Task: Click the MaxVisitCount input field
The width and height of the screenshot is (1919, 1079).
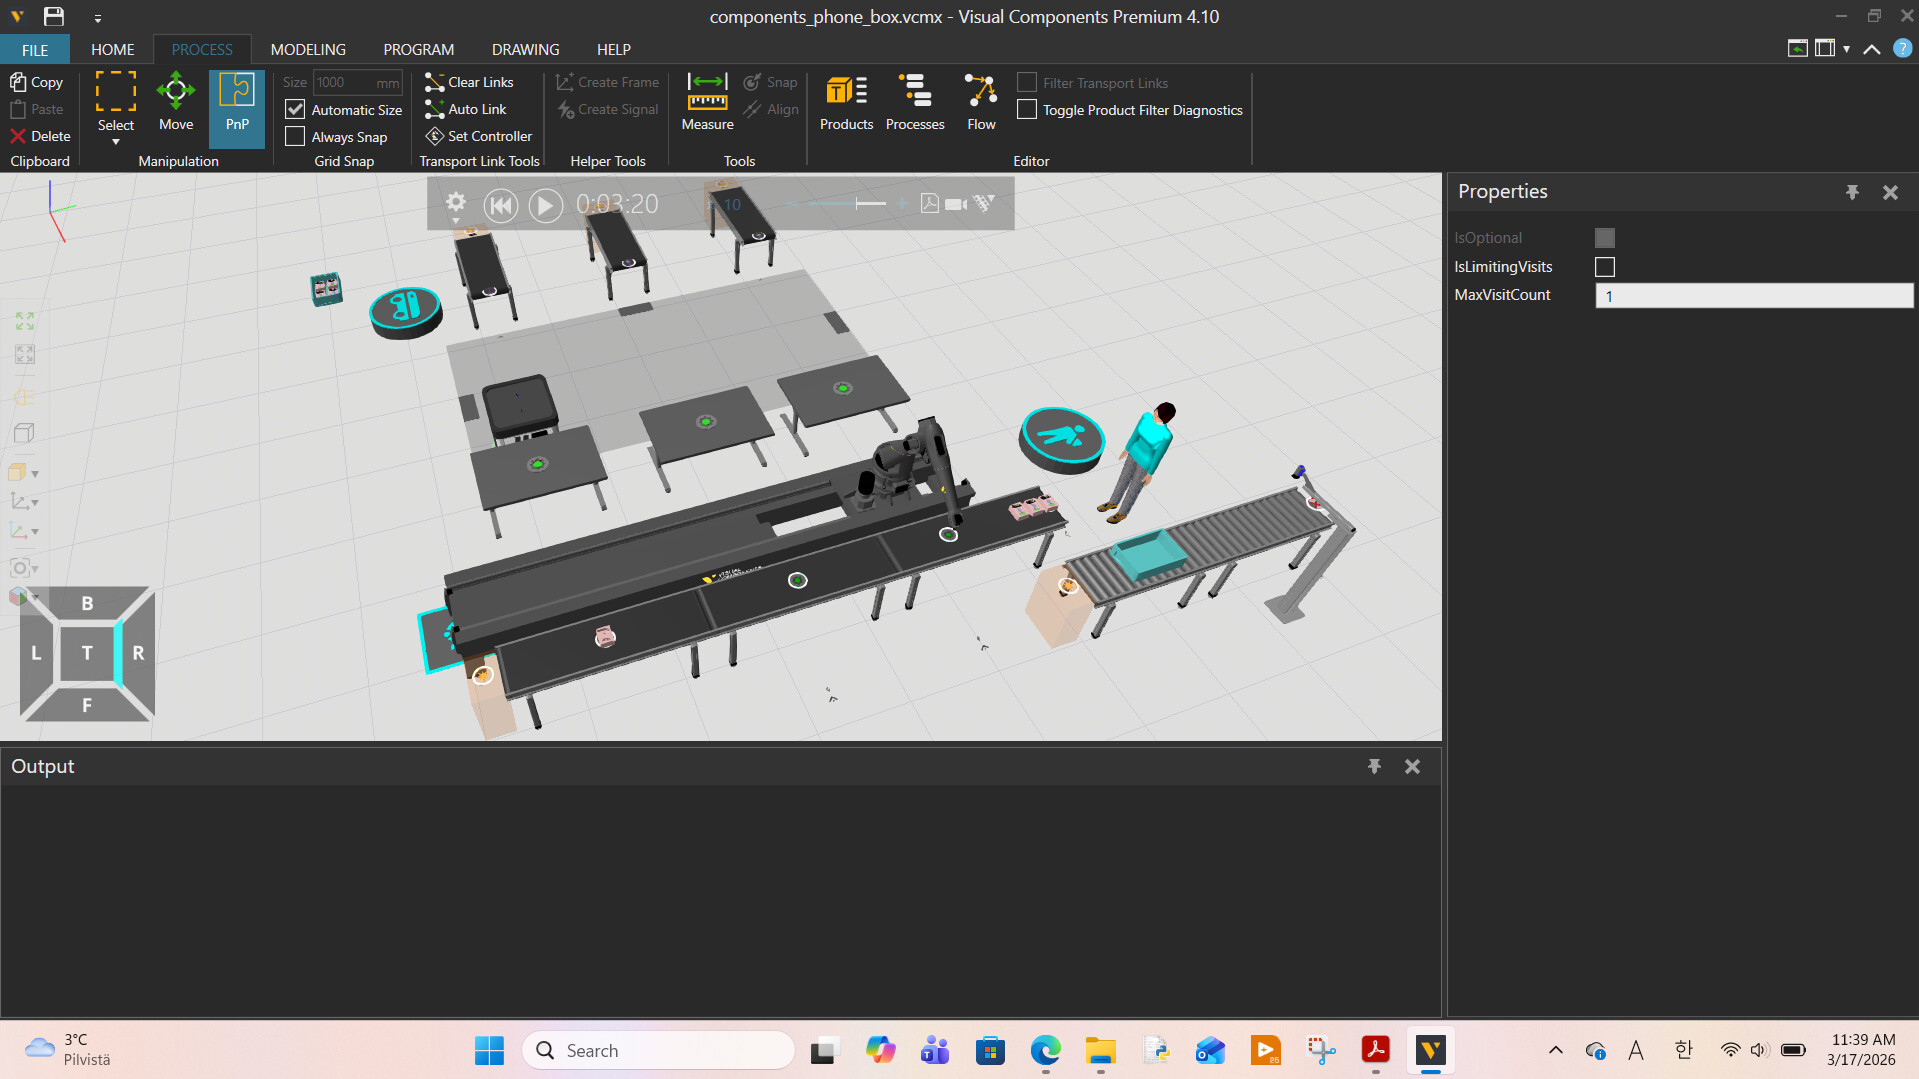Action: click(1753, 296)
